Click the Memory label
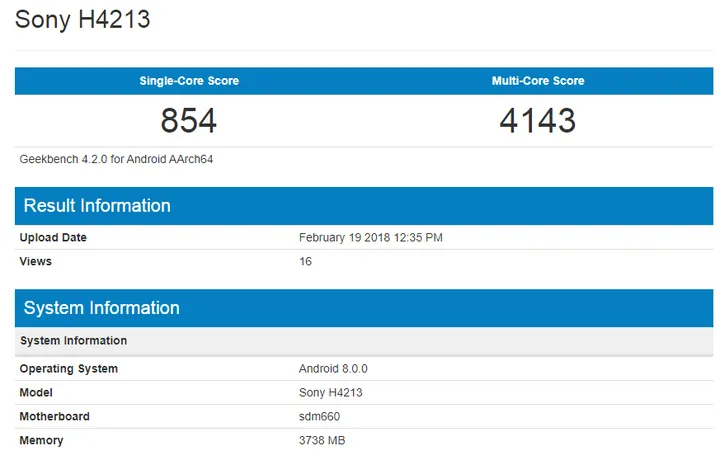 41,441
